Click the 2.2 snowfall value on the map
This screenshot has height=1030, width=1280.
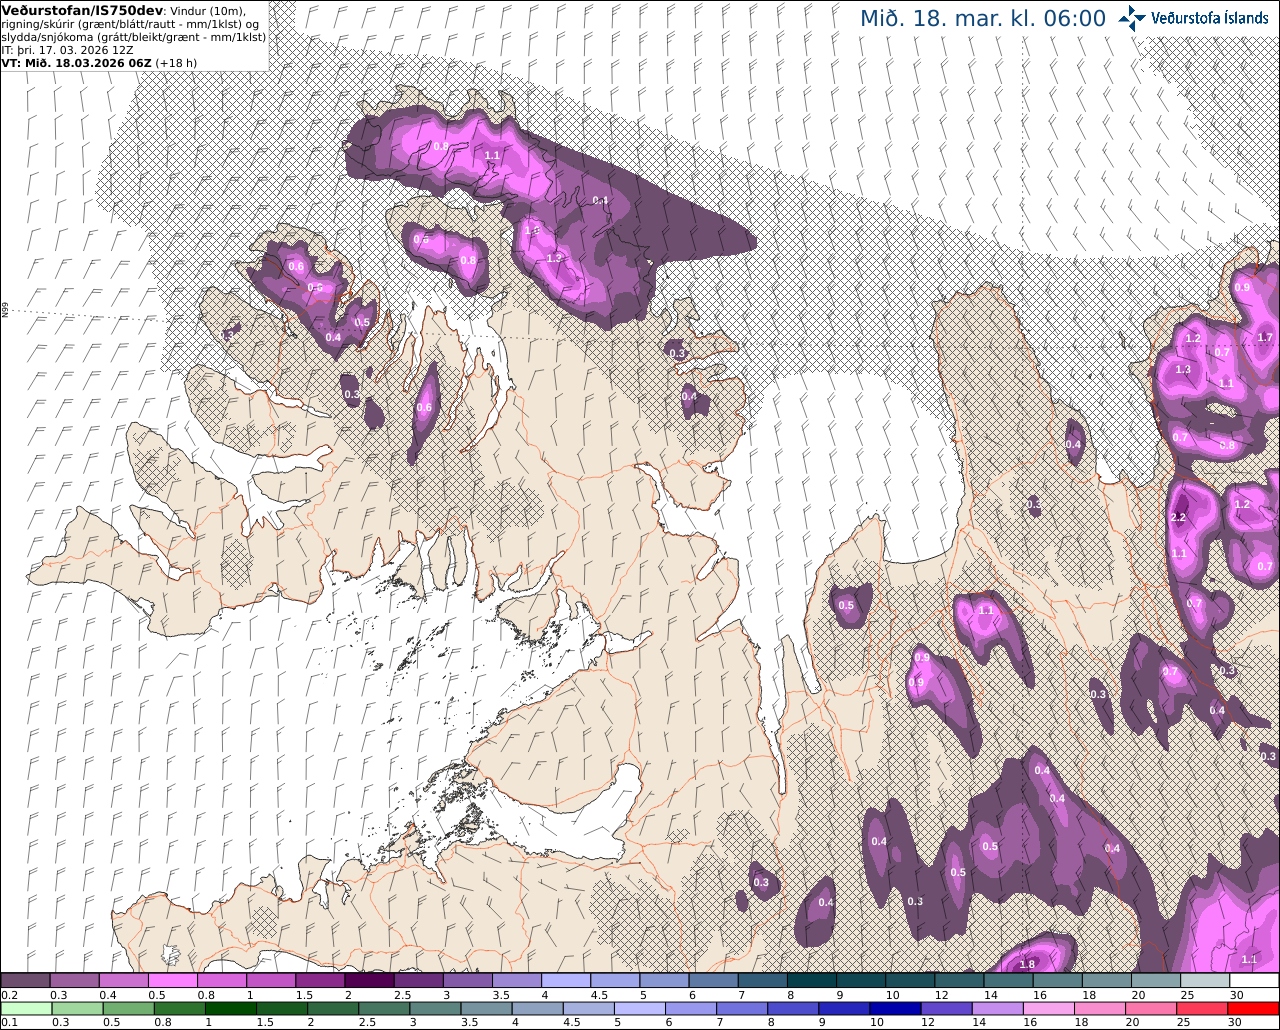[x=1178, y=517]
